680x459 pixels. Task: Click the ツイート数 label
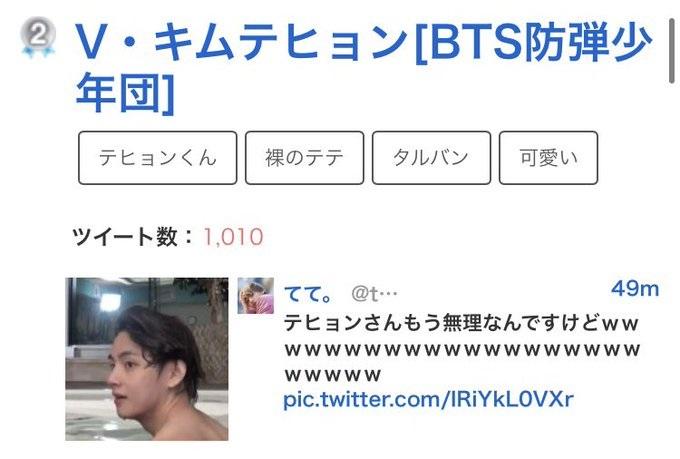point(125,237)
